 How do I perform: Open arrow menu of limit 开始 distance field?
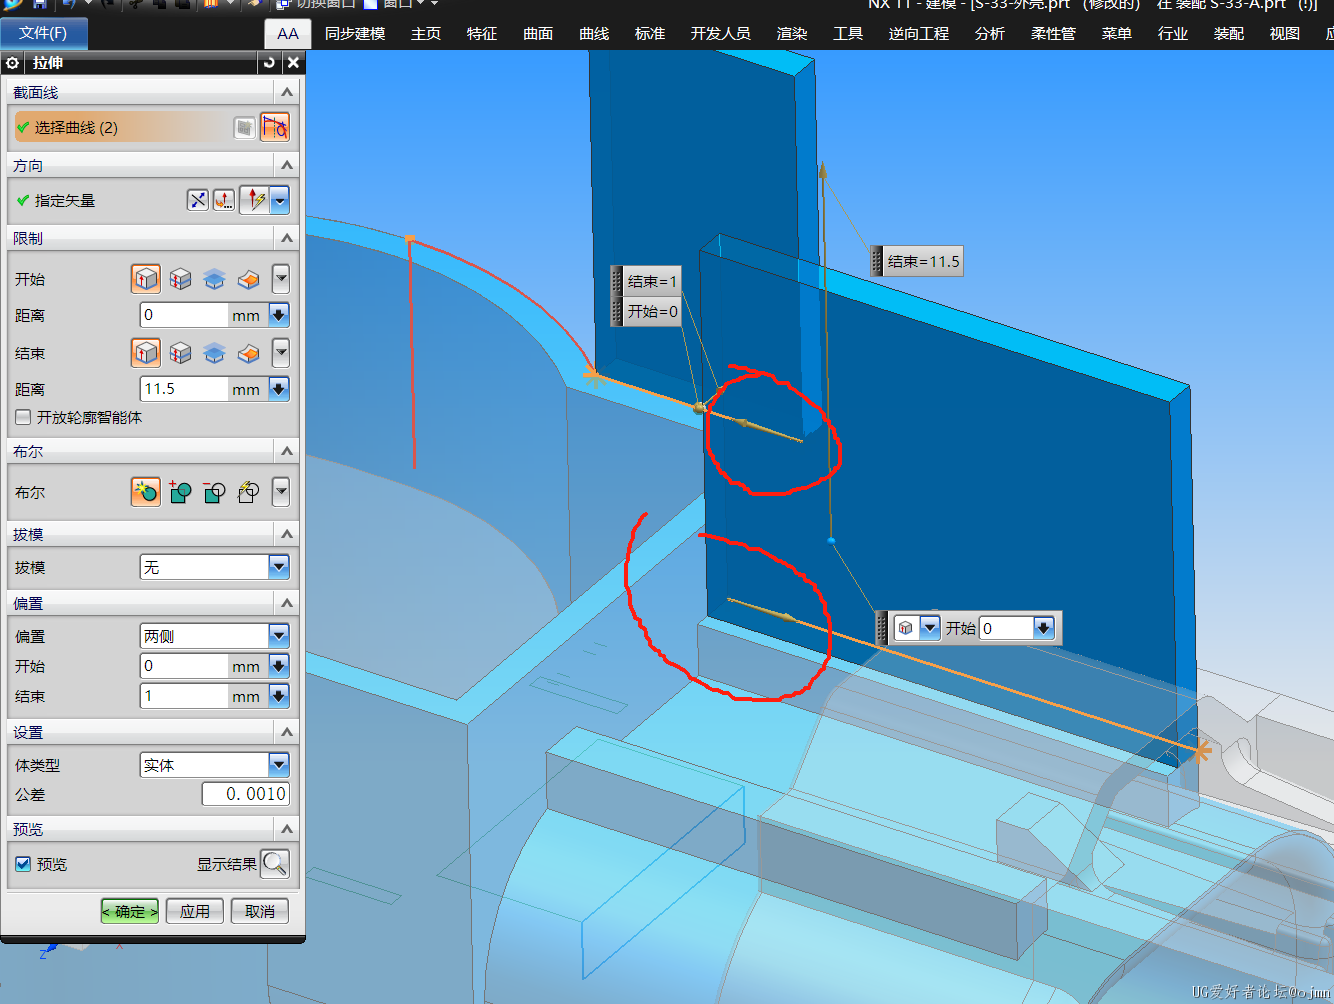pos(279,315)
